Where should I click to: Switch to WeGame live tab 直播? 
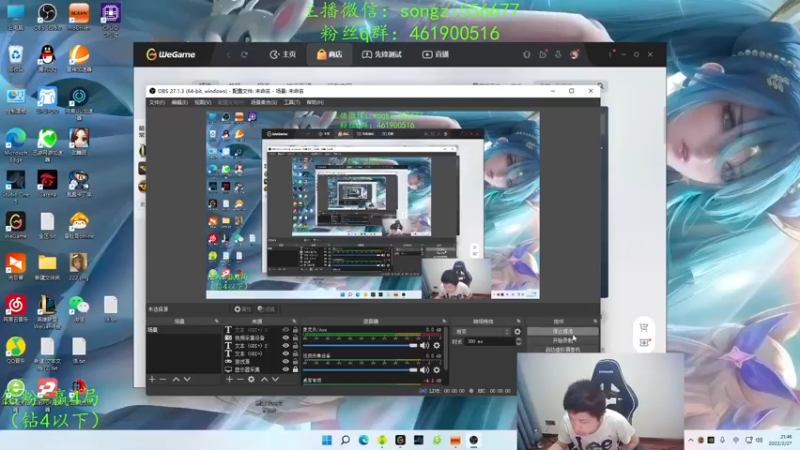point(436,55)
